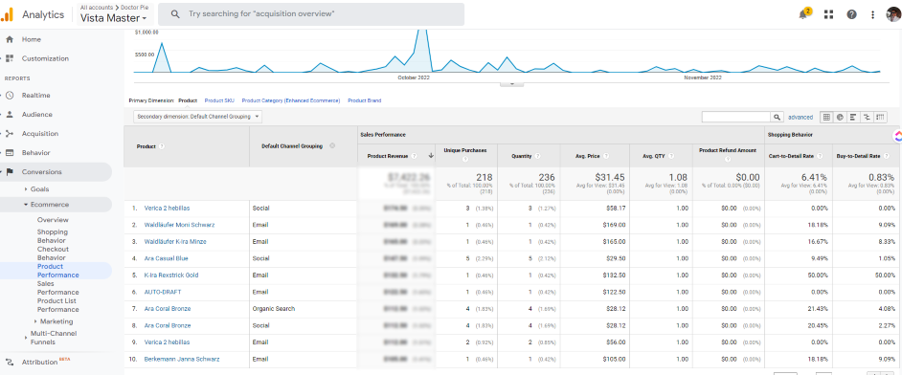Select Product Brand primary dimension
Image resolution: width=902 pixels, height=376 pixels.
click(364, 101)
